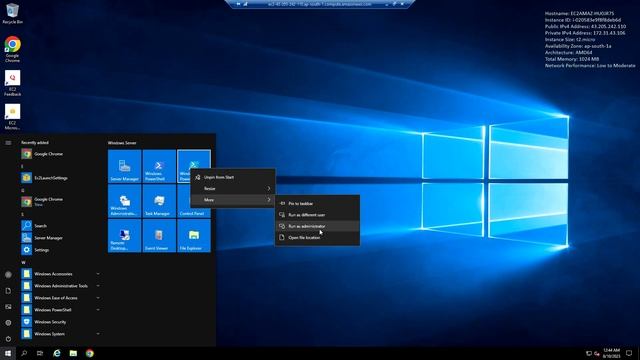Choose Unpin from Start
This screenshot has width=640, height=360.
[233, 177]
